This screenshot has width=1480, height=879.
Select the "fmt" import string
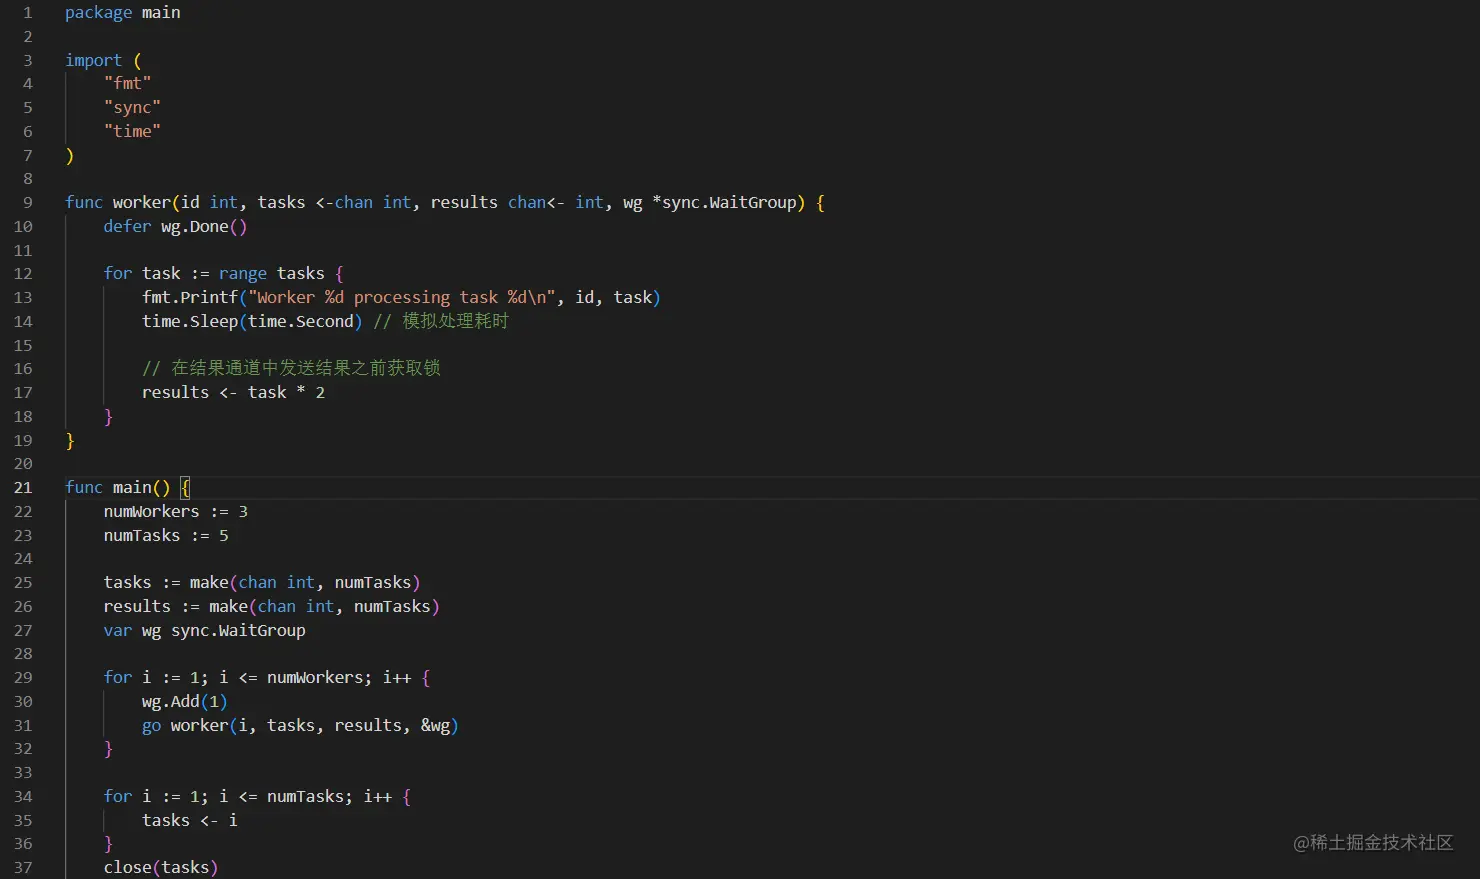click(127, 84)
